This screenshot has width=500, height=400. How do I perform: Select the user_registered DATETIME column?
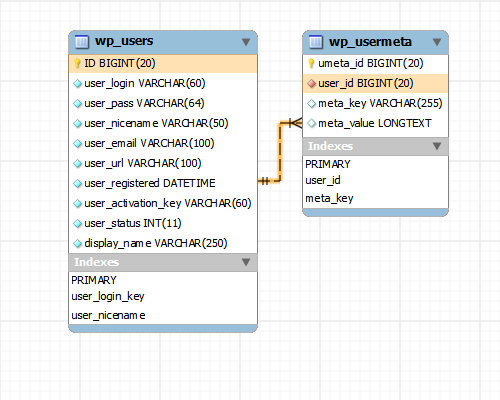coord(163,183)
